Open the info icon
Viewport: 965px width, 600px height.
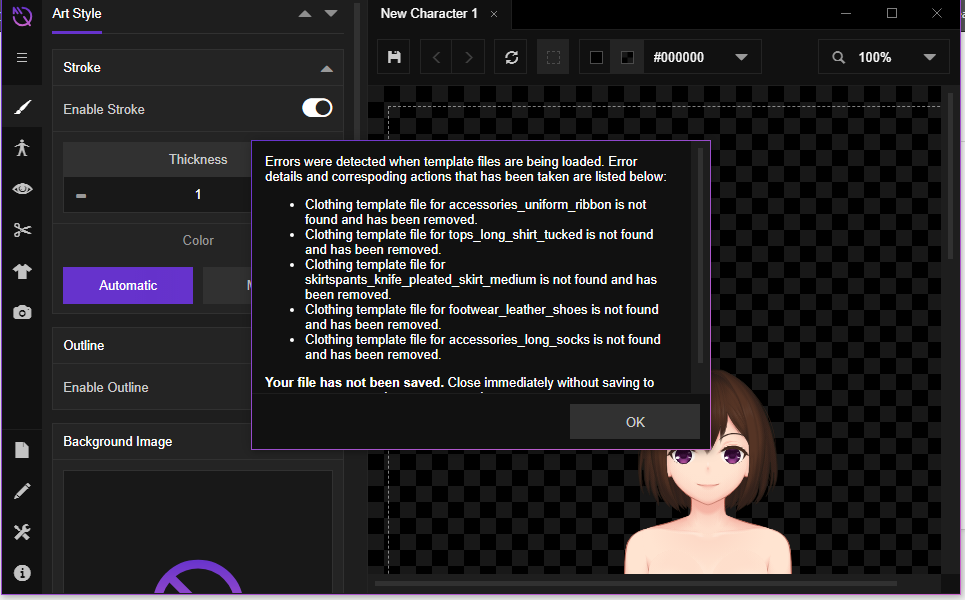coord(22,573)
